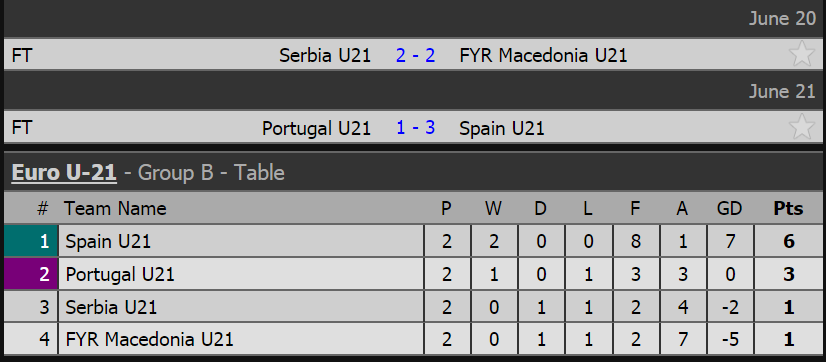The image size is (826, 362).
Task: Star the Serbia U21 vs Macedonia match
Action: [802, 54]
